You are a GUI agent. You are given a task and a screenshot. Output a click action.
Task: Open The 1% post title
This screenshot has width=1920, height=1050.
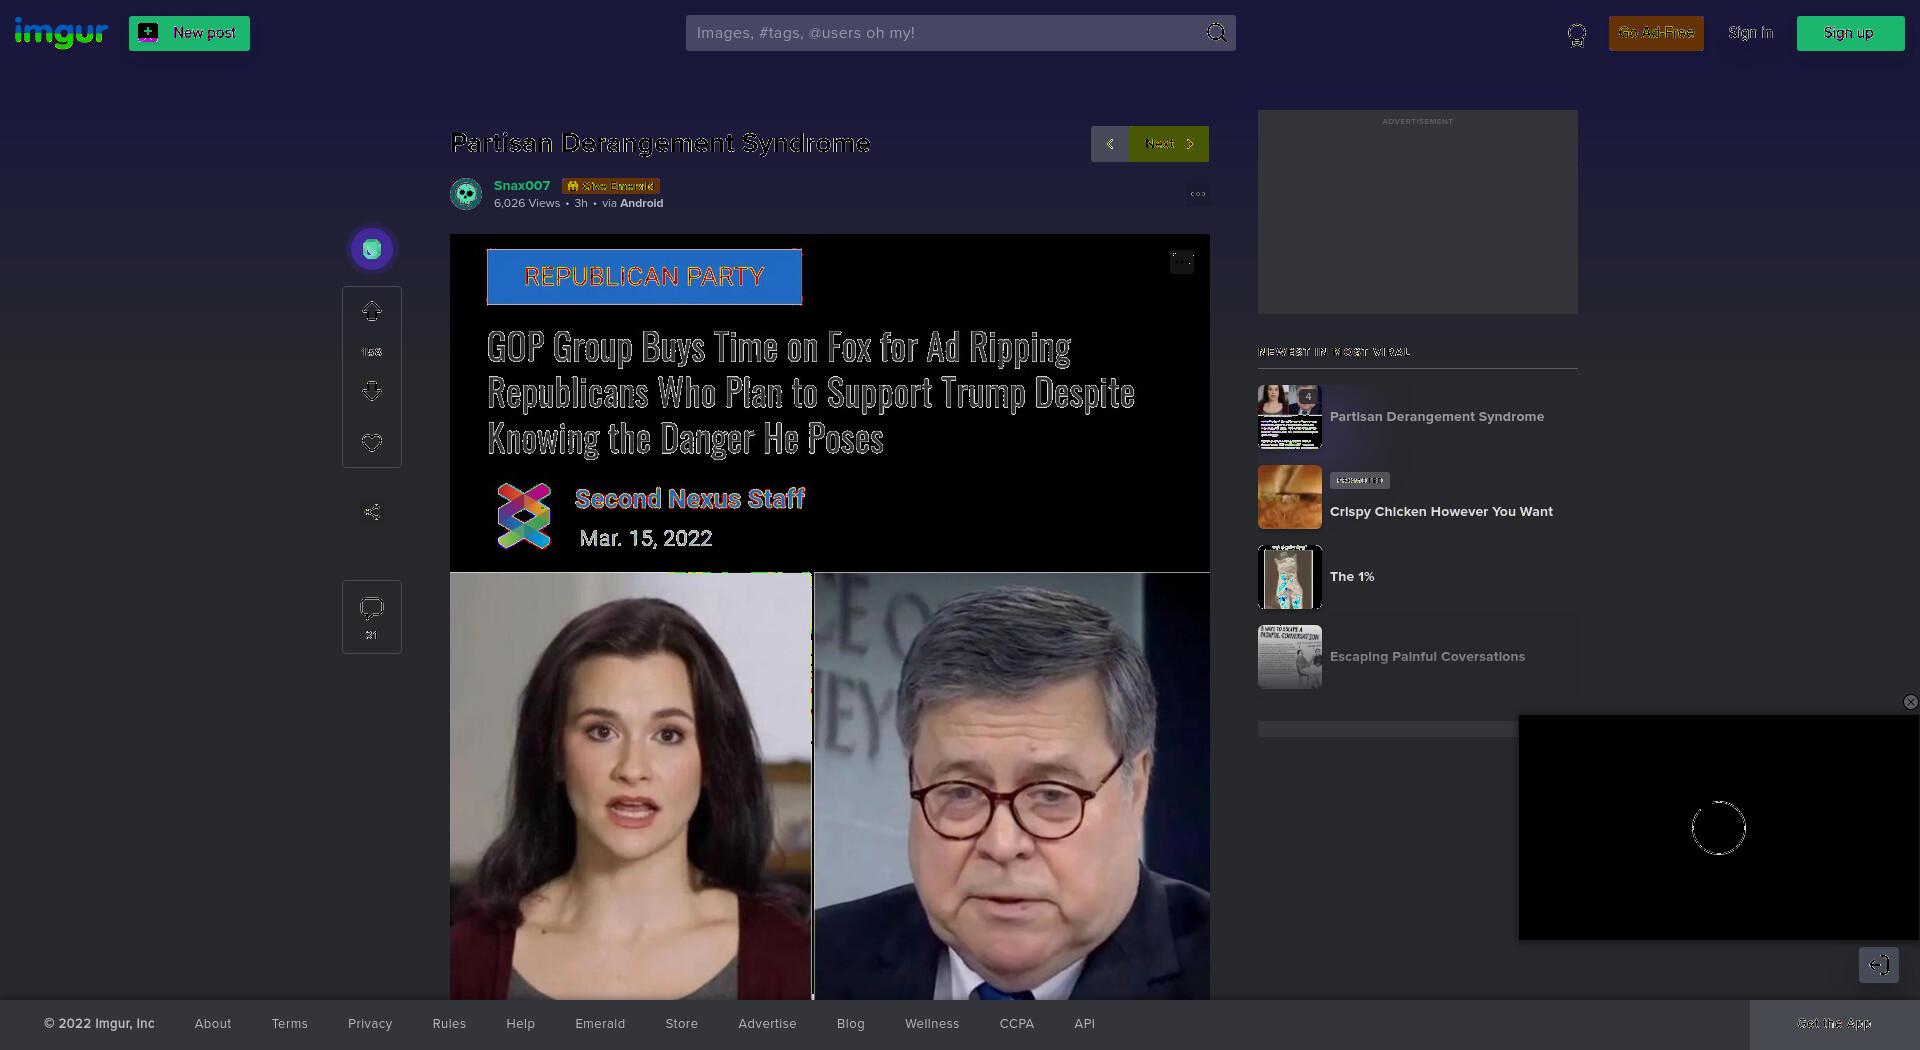tap(1352, 577)
